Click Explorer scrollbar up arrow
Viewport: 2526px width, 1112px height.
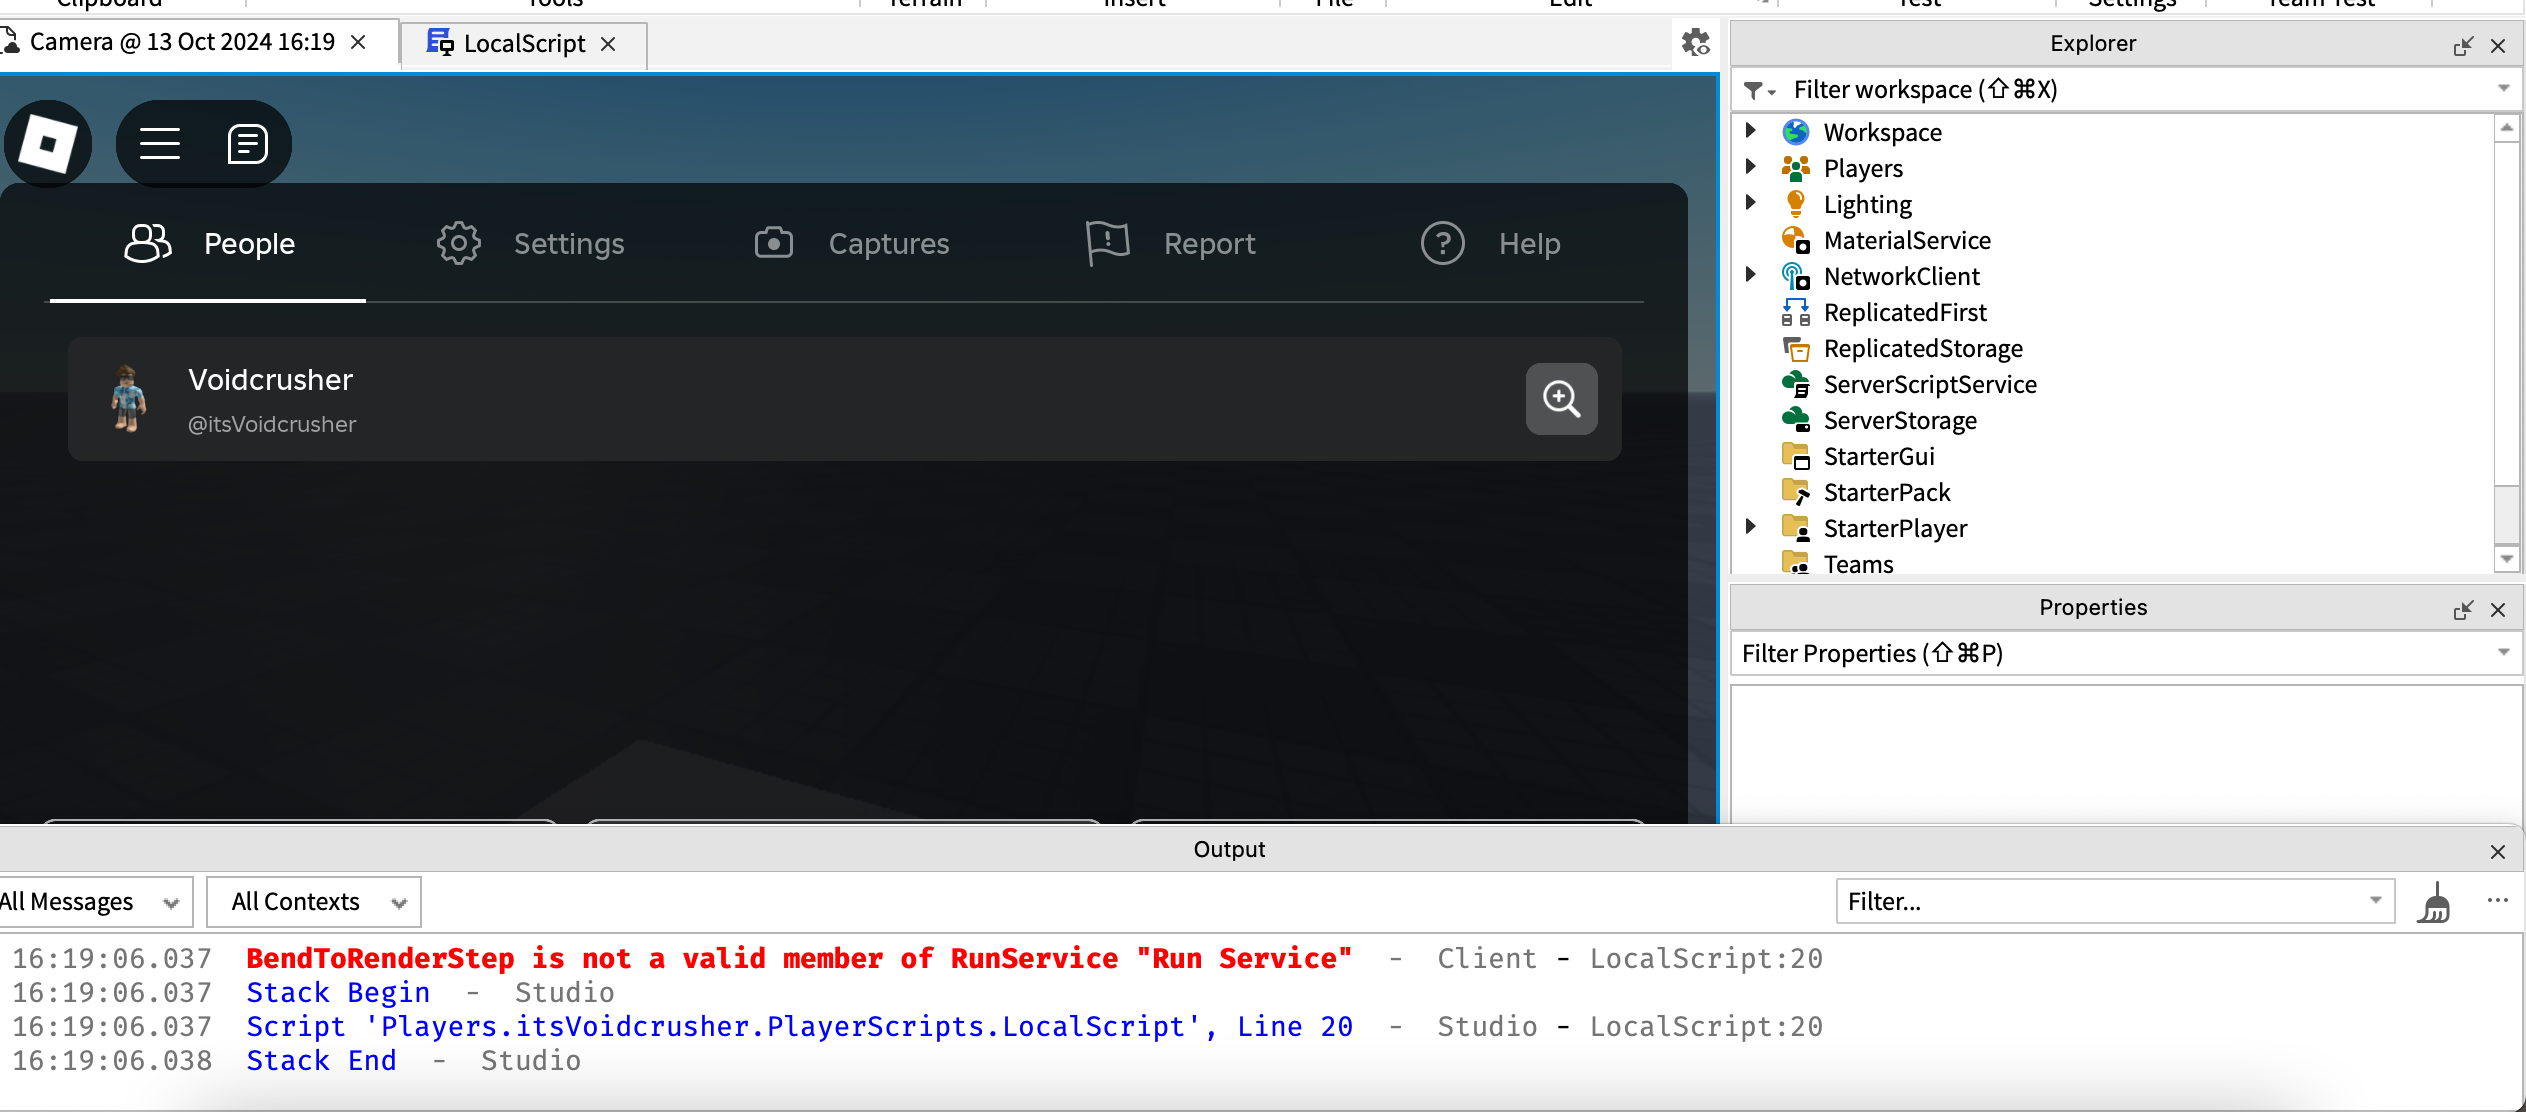click(x=2507, y=128)
